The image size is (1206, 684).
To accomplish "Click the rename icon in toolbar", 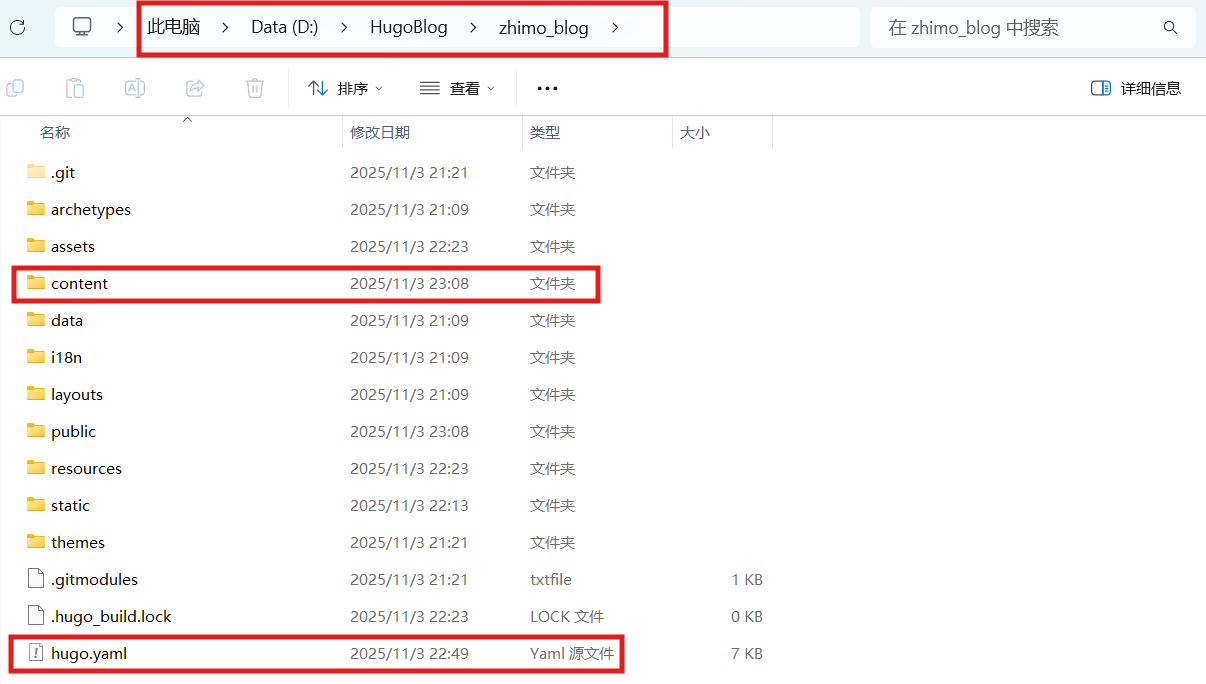I will 135,88.
